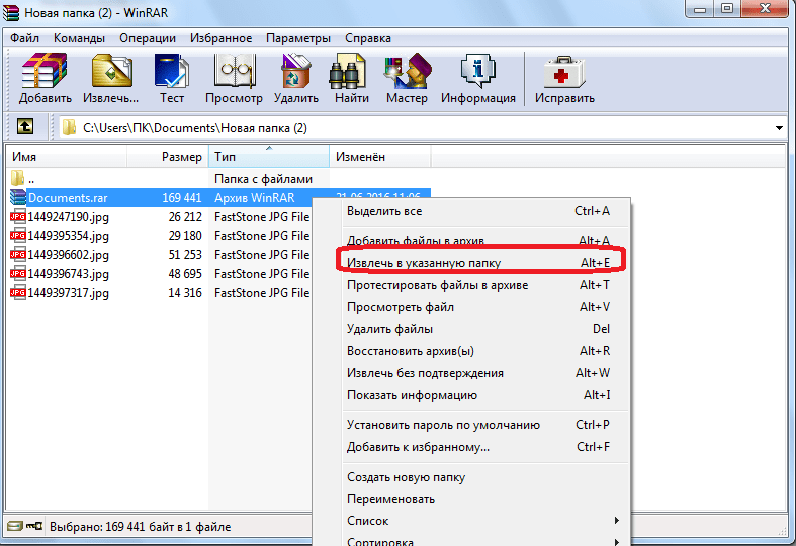The width and height of the screenshot is (796, 546).
Task: Select Восстановить архив(ы)
Action: 479,351
